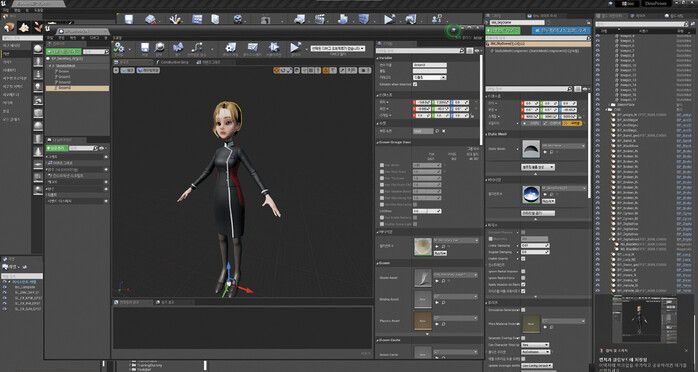
Task: Click green Add Component button in Blueprint
Action: (x=64, y=52)
